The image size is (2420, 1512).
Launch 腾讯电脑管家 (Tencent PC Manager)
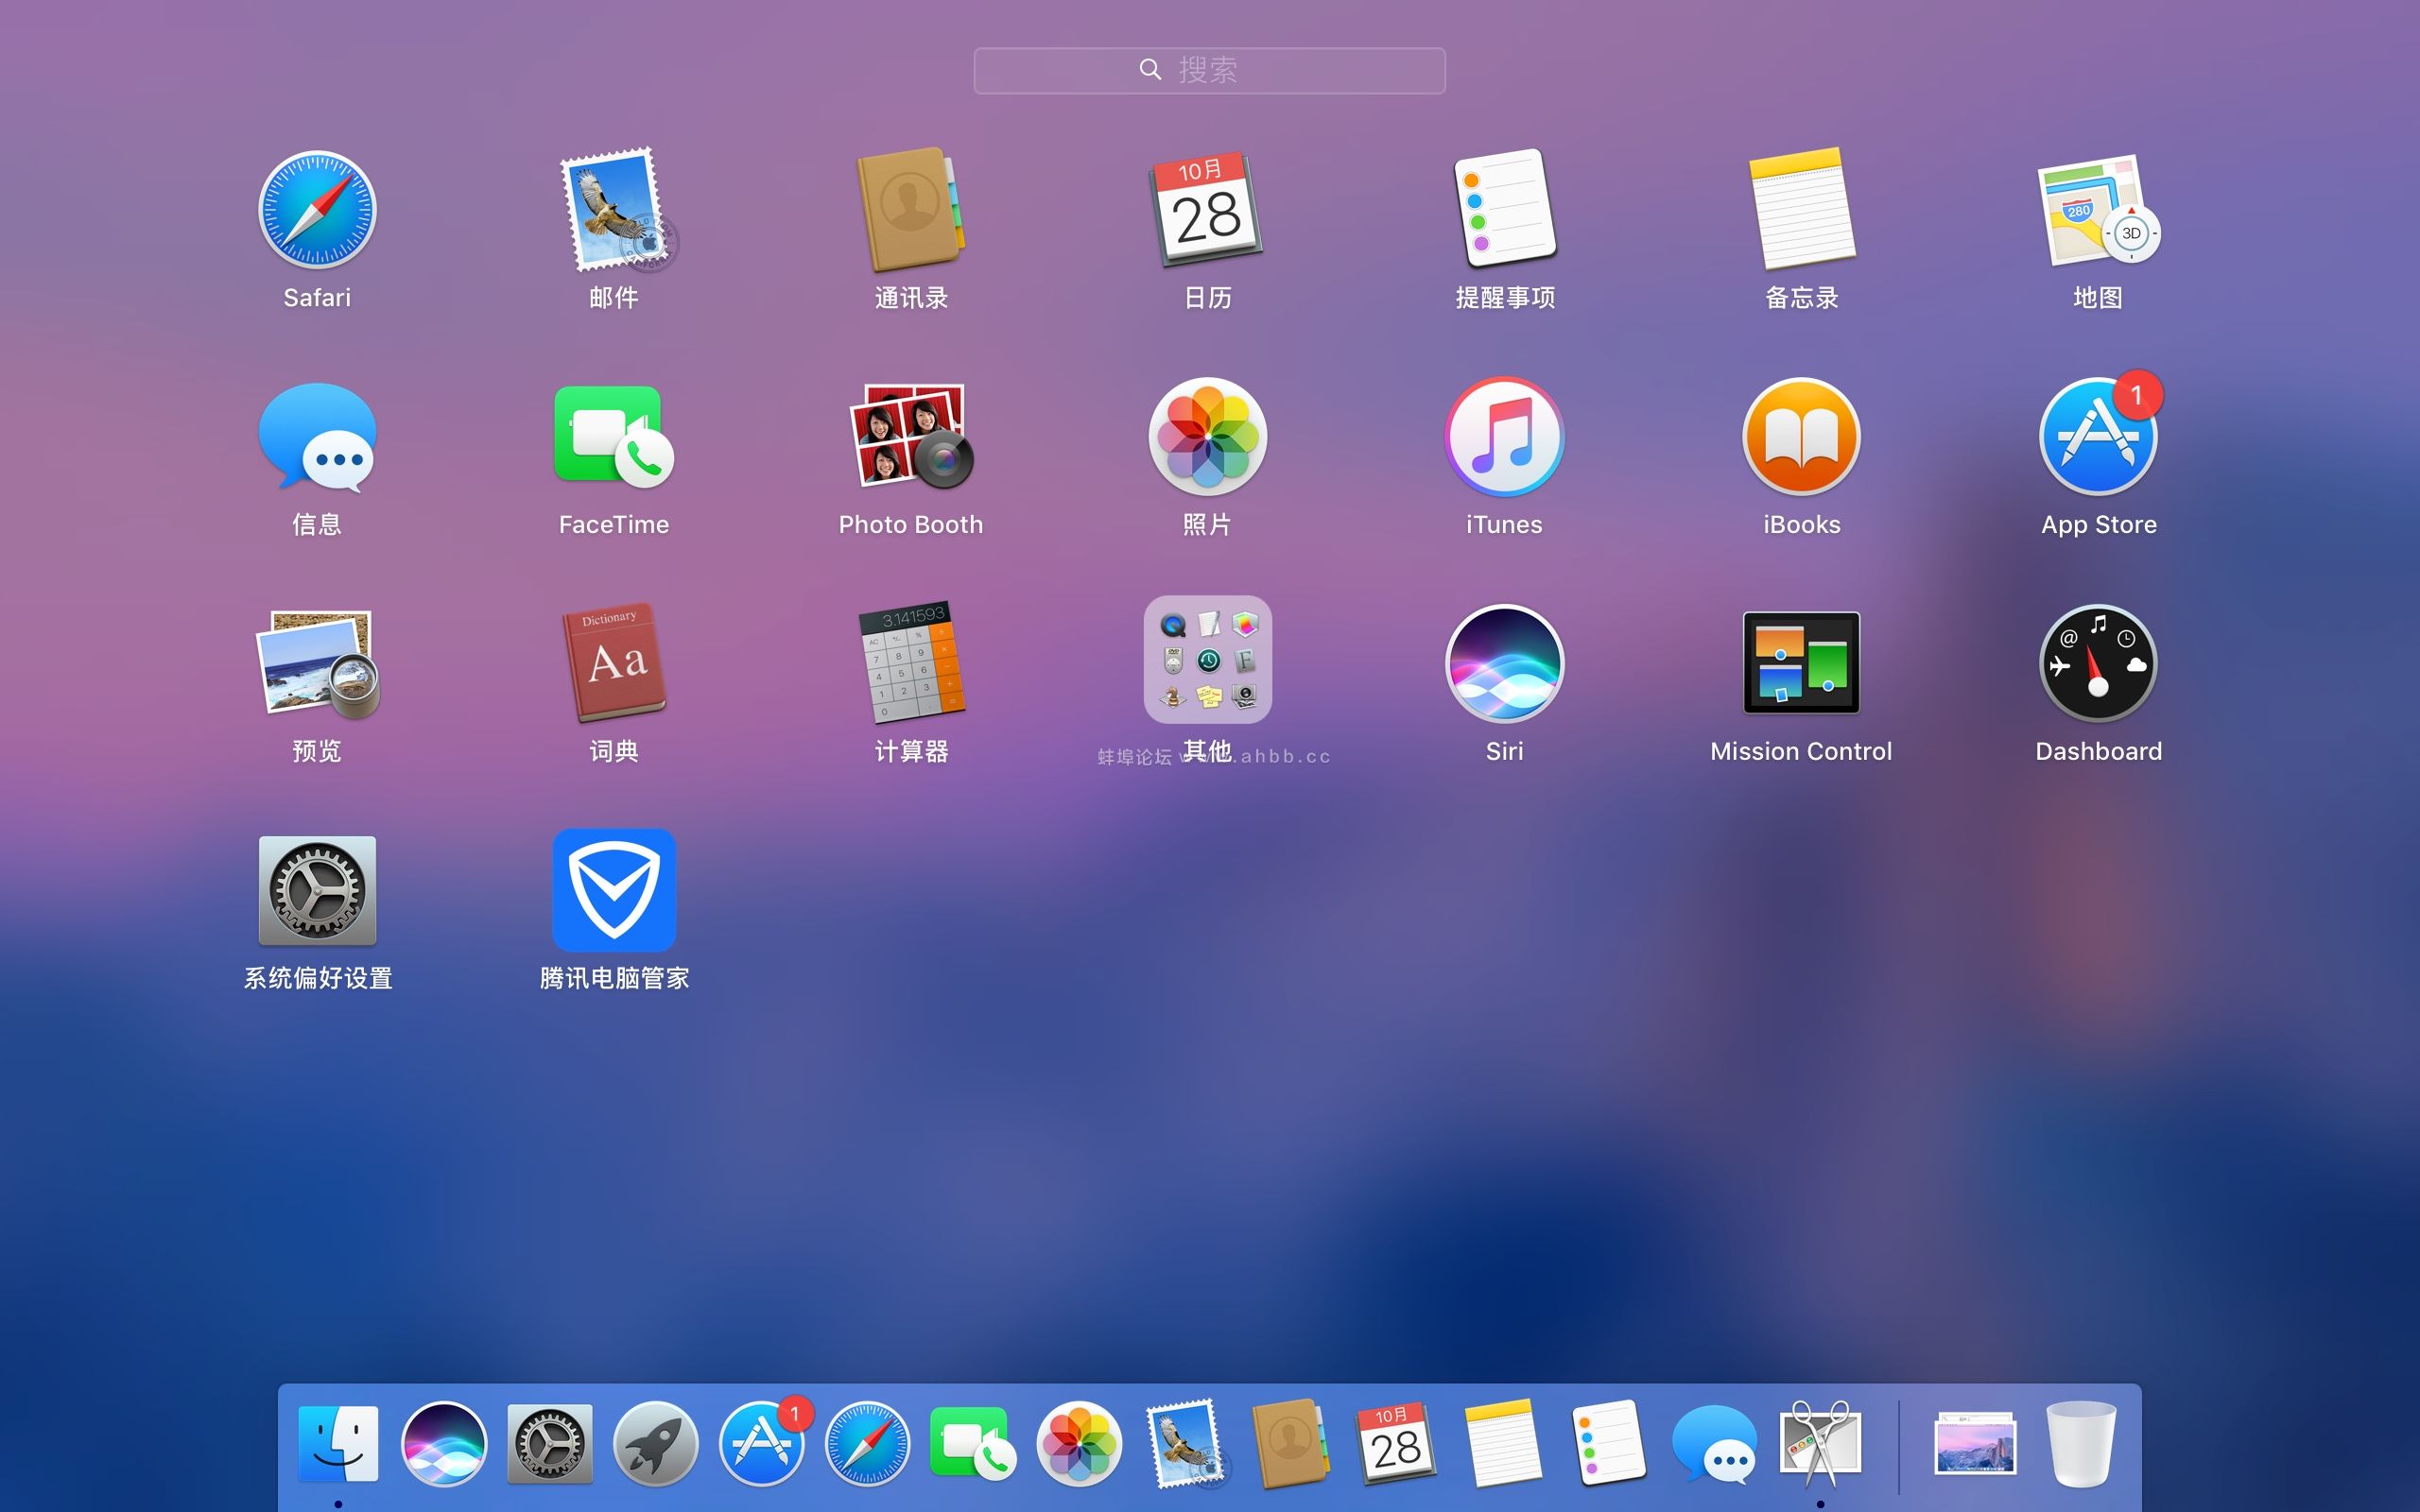click(614, 890)
